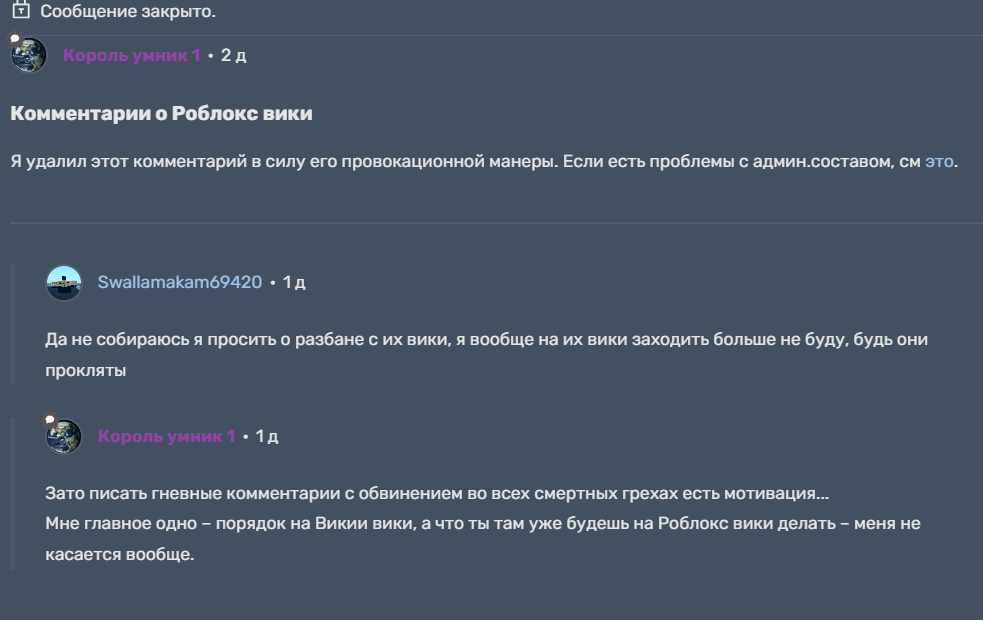Open Swallamakam69420's profile via username

point(180,283)
